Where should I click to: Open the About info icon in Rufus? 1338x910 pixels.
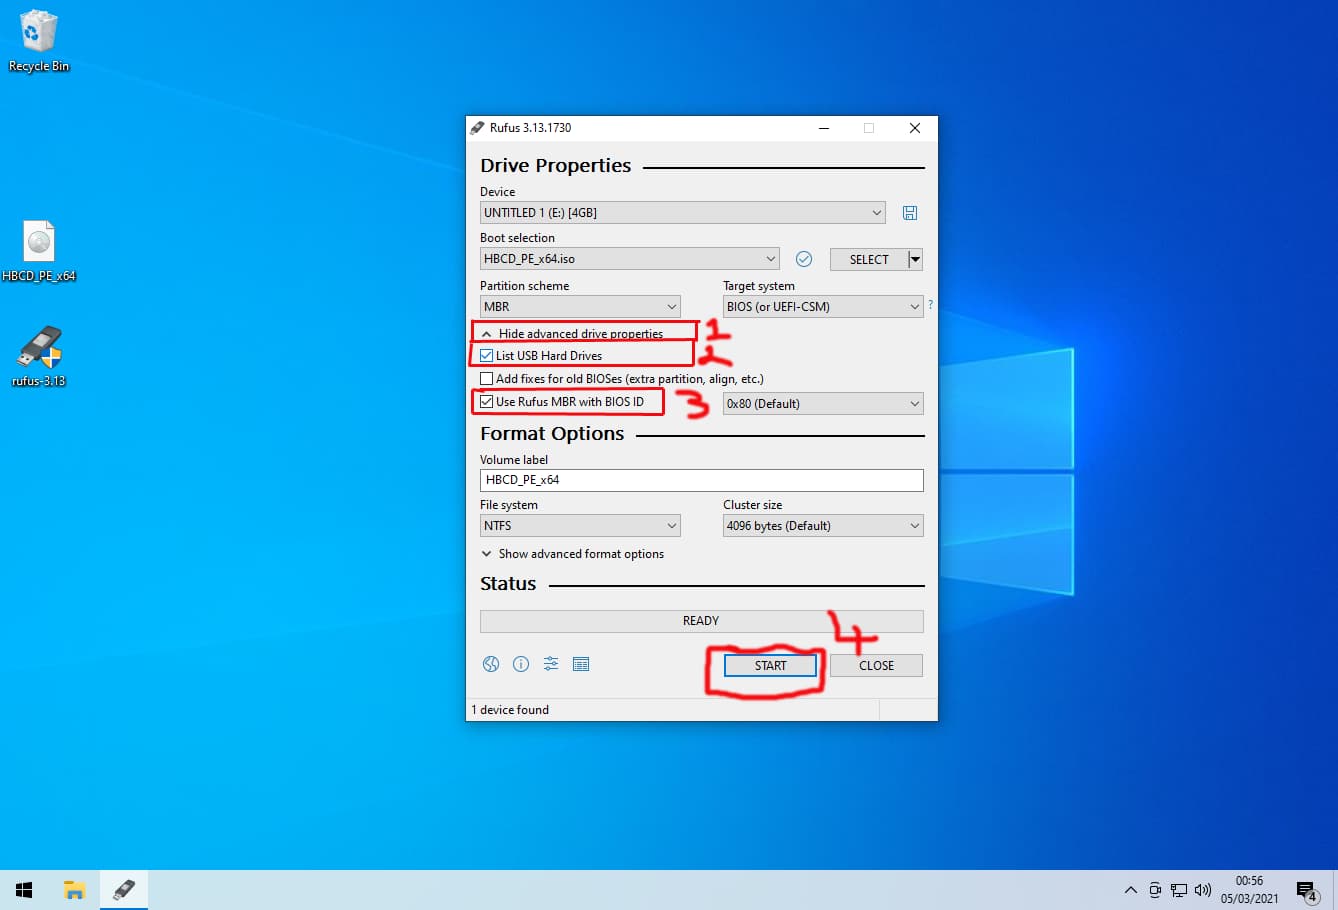521,664
